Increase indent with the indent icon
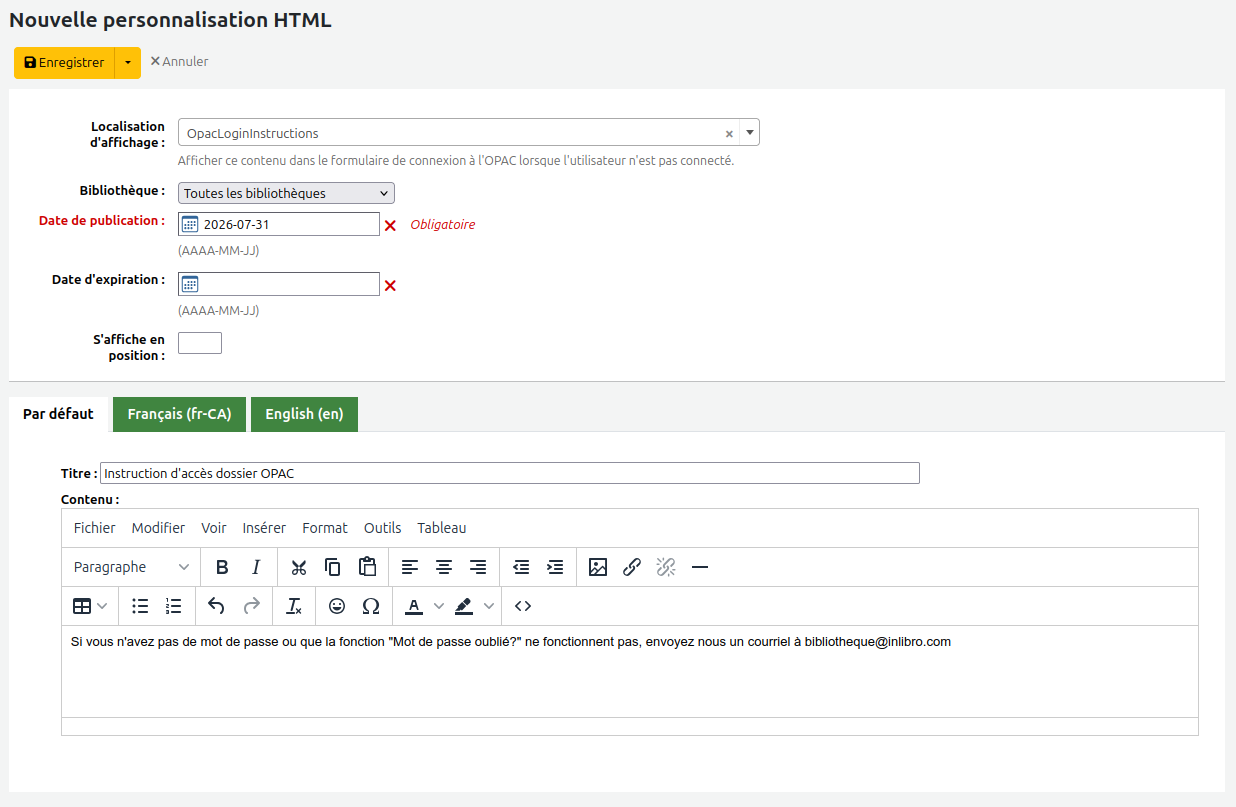The width and height of the screenshot is (1236, 807). coord(555,567)
